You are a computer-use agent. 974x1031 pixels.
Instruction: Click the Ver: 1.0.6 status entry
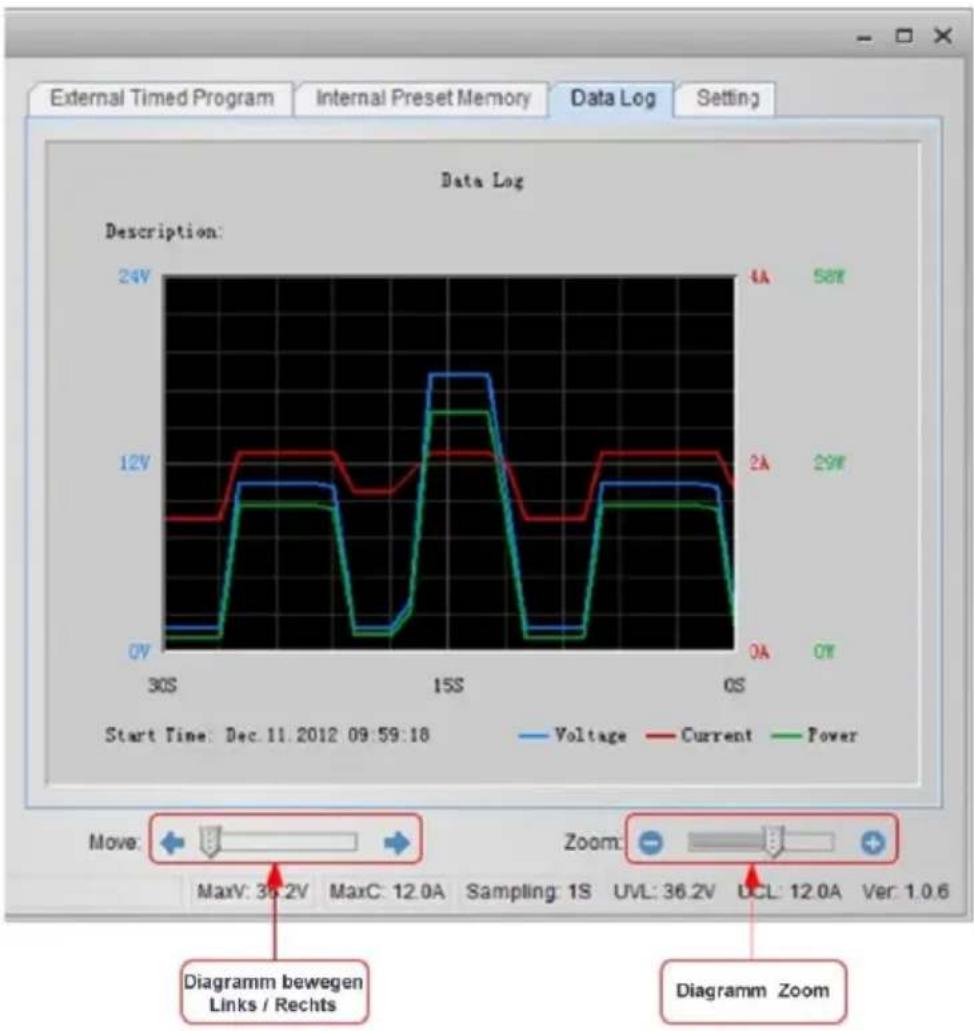point(906,892)
